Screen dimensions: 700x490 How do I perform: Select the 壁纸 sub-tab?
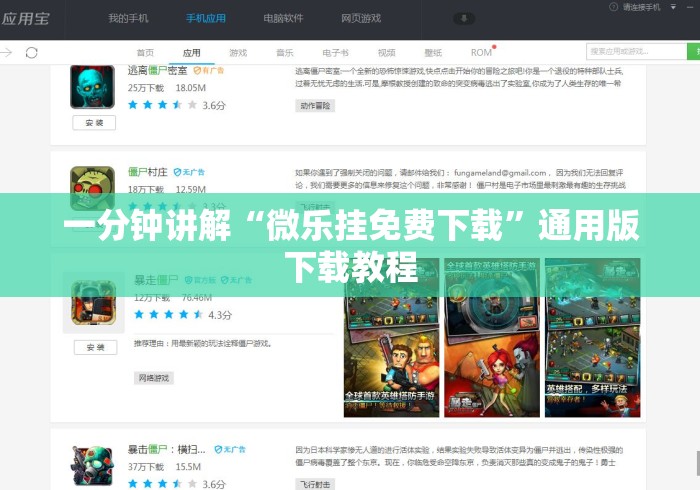pyautogui.click(x=433, y=53)
